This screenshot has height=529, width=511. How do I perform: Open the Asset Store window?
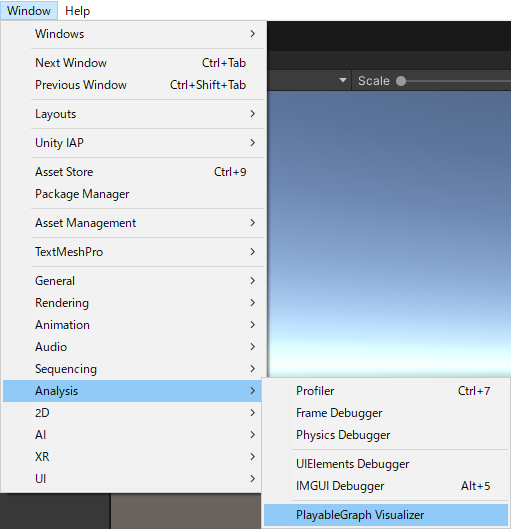(x=133, y=172)
